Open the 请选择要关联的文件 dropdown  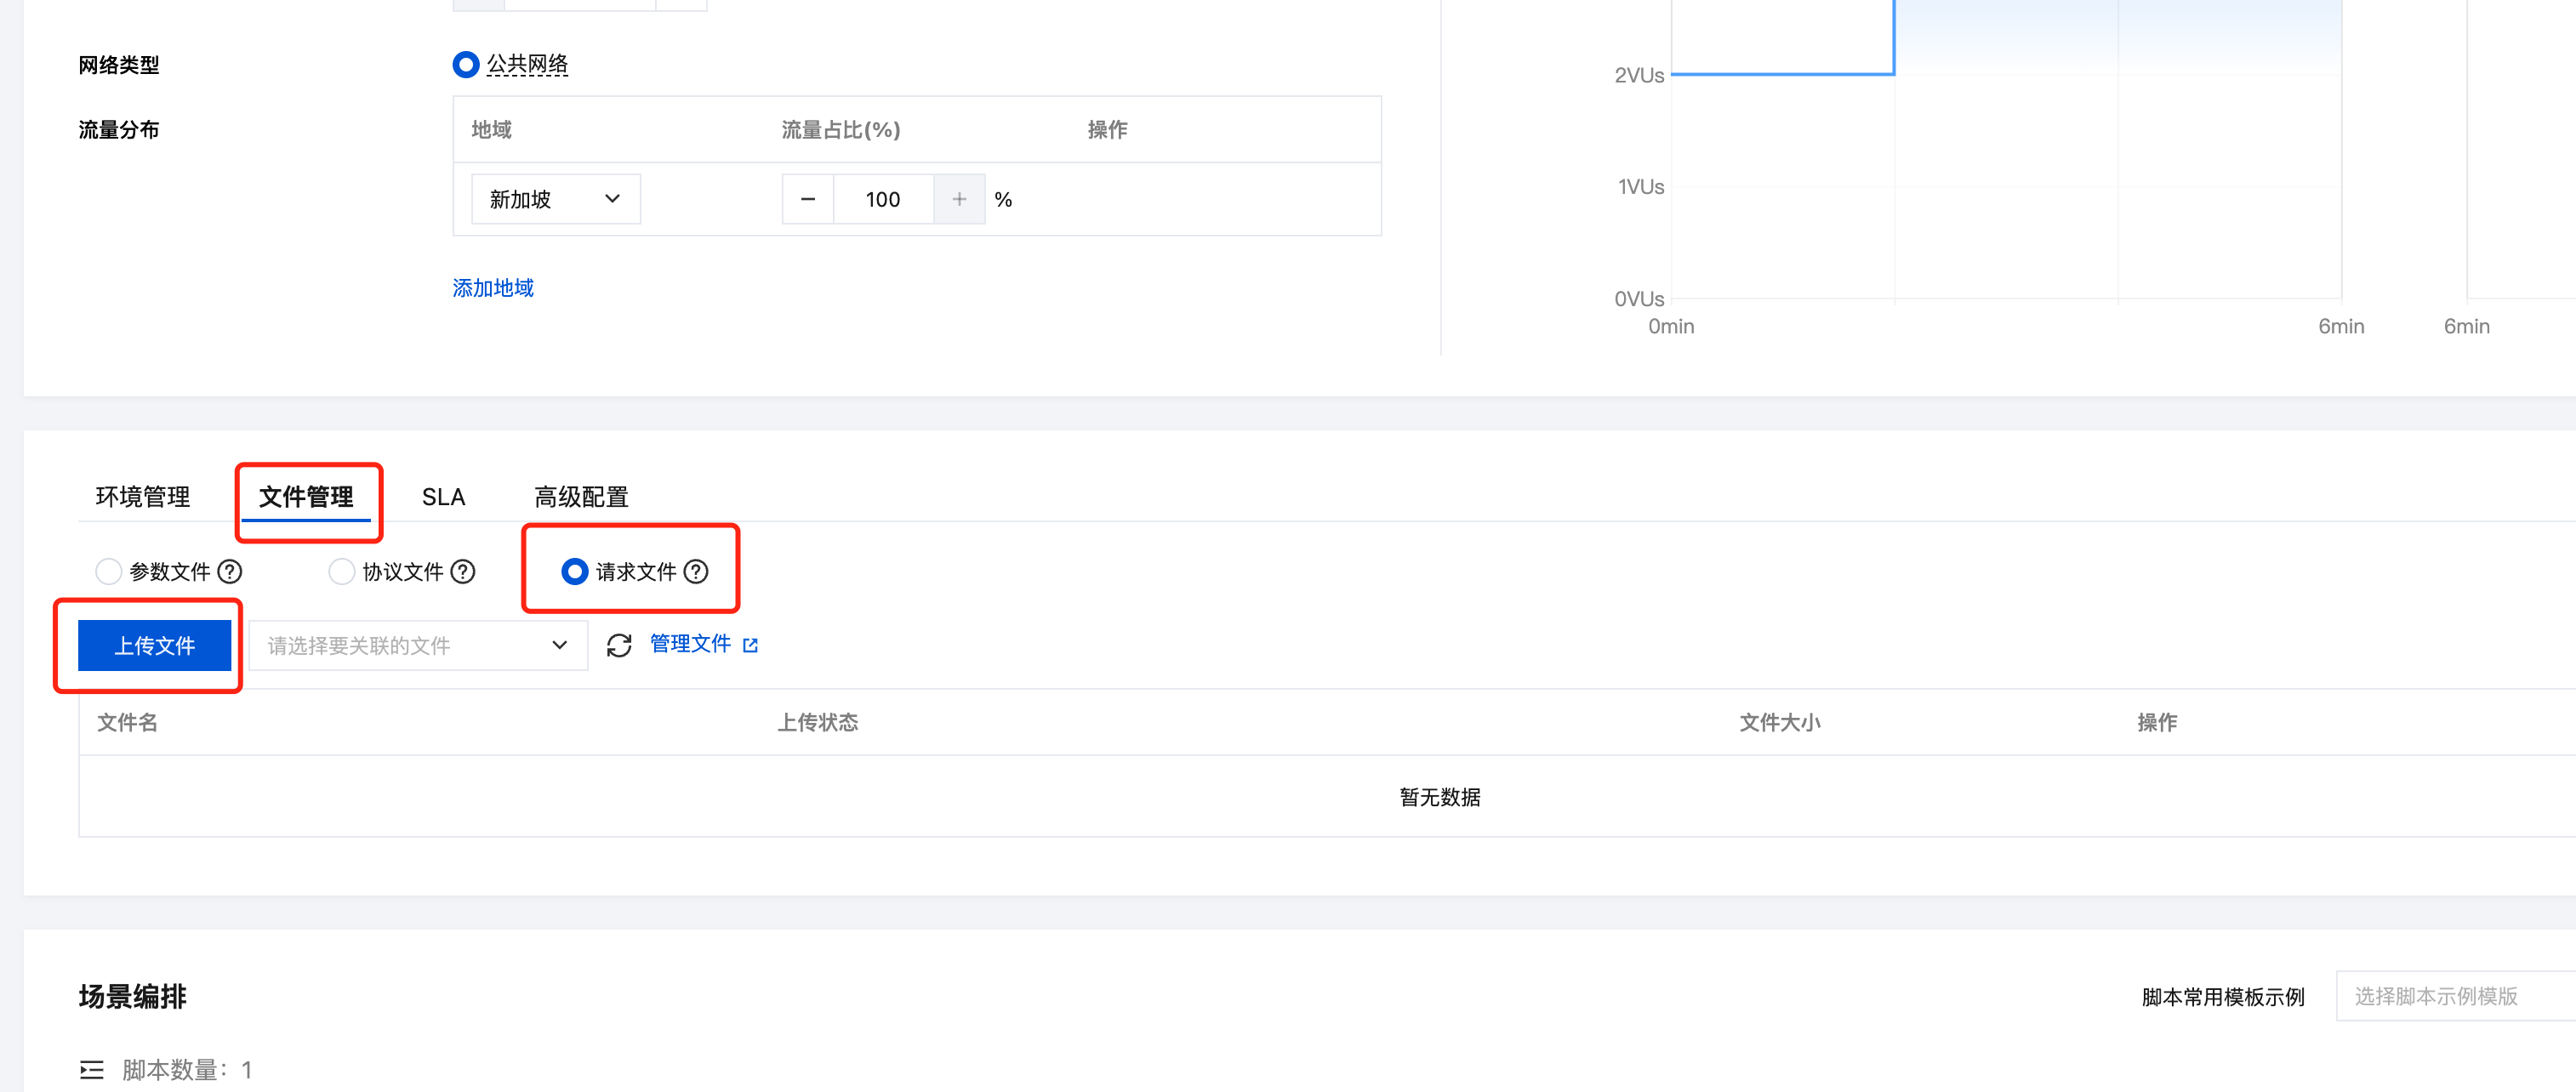417,645
